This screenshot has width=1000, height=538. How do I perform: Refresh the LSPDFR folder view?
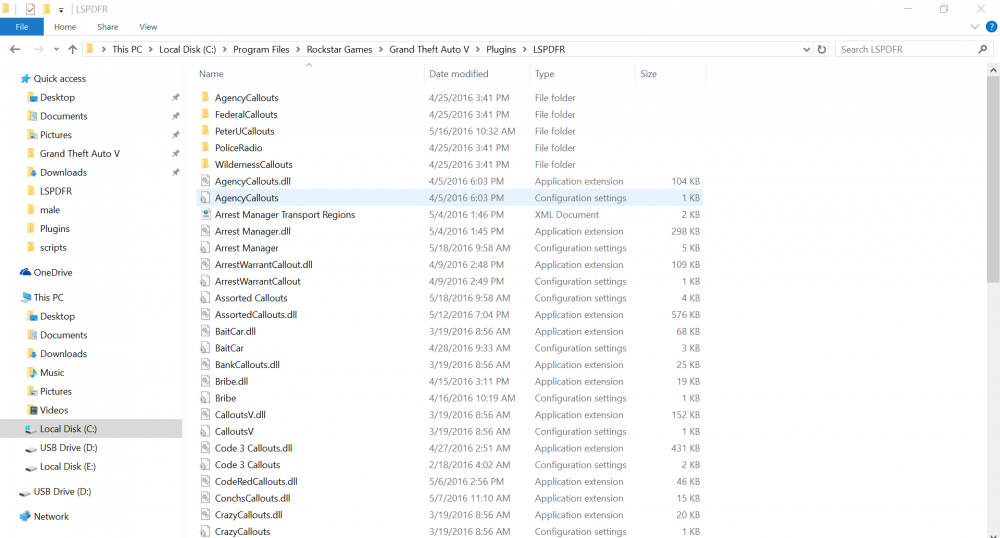point(821,49)
